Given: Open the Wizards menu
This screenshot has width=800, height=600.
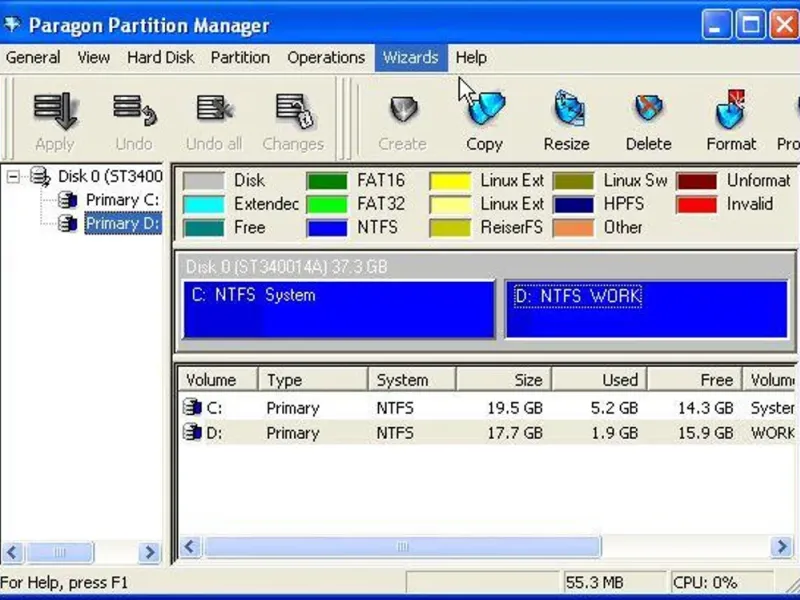Looking at the screenshot, I should pos(411,58).
